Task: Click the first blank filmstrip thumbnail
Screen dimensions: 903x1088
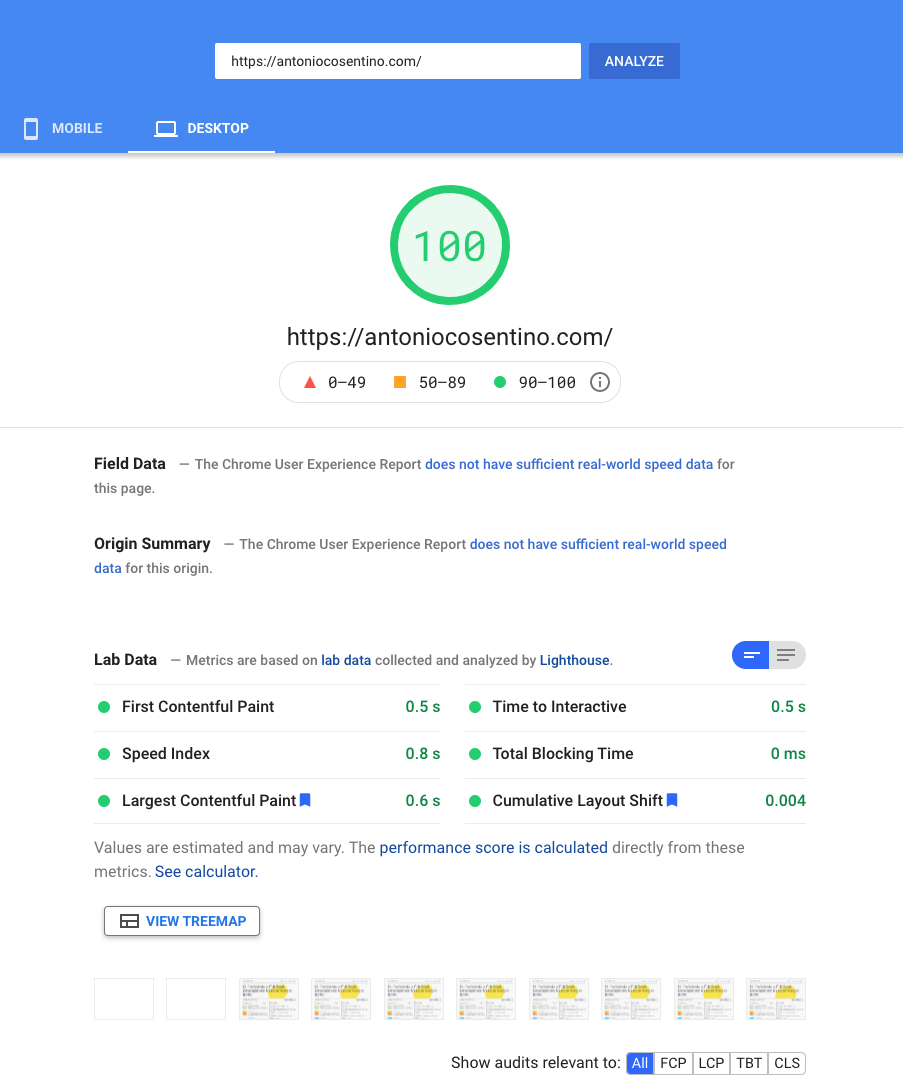Action: point(124,998)
